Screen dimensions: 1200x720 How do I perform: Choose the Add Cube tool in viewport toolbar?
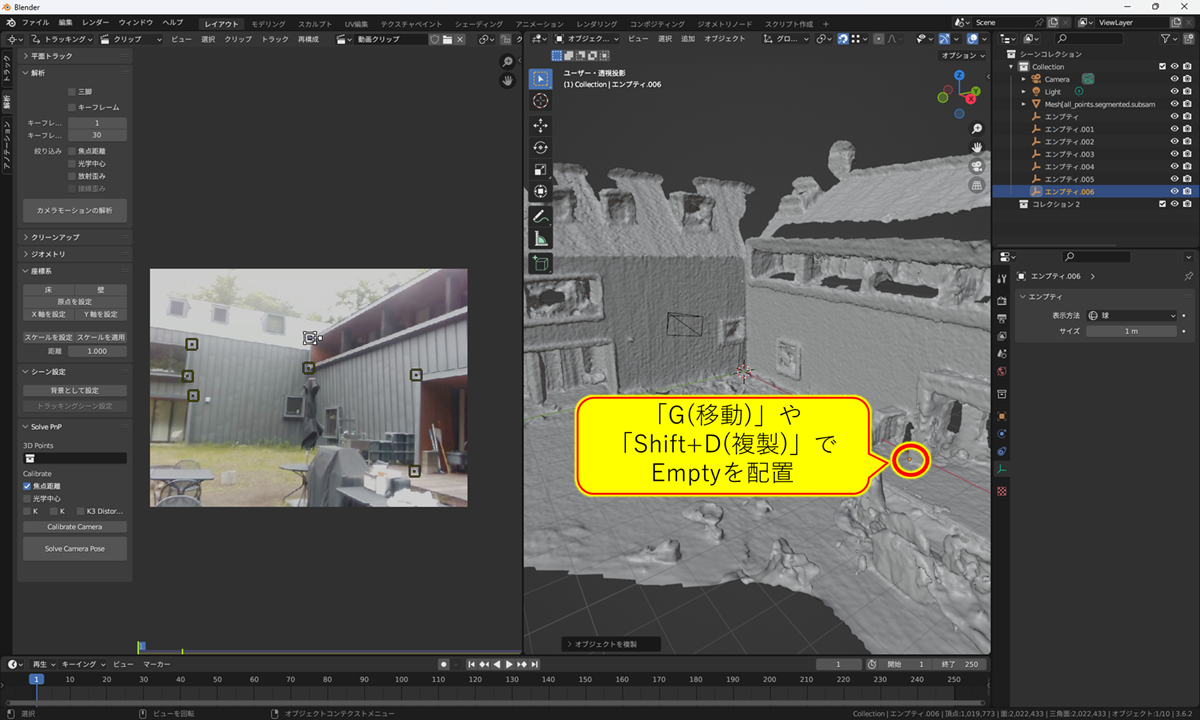540,263
